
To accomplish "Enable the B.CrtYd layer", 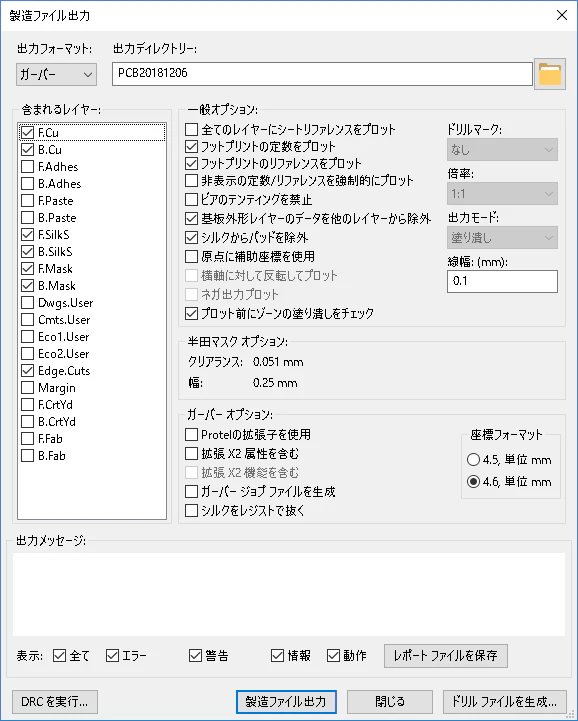I will (x=28, y=422).
